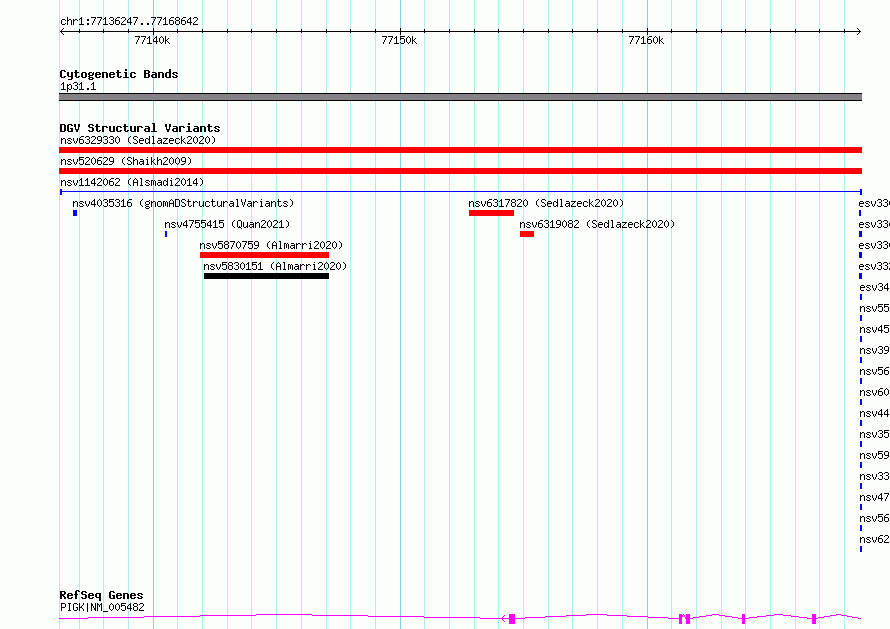This screenshot has width=890, height=629.
Task: Click the nsv6317820 (Sedlazeck2020) label
Action: 546,203
